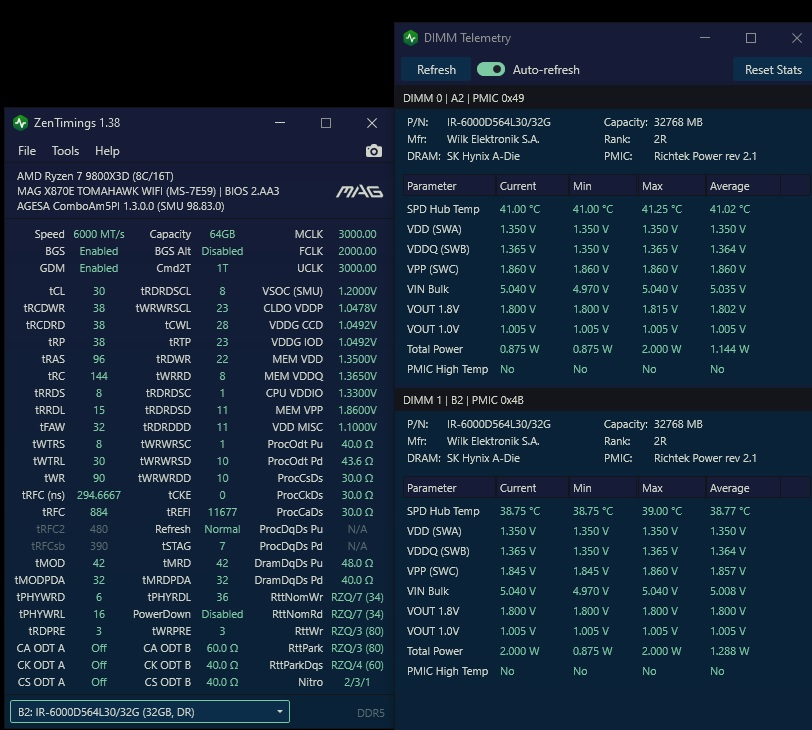Maximize the DIMM Telemetry window
Screen dimensions: 812x730
[751, 38]
